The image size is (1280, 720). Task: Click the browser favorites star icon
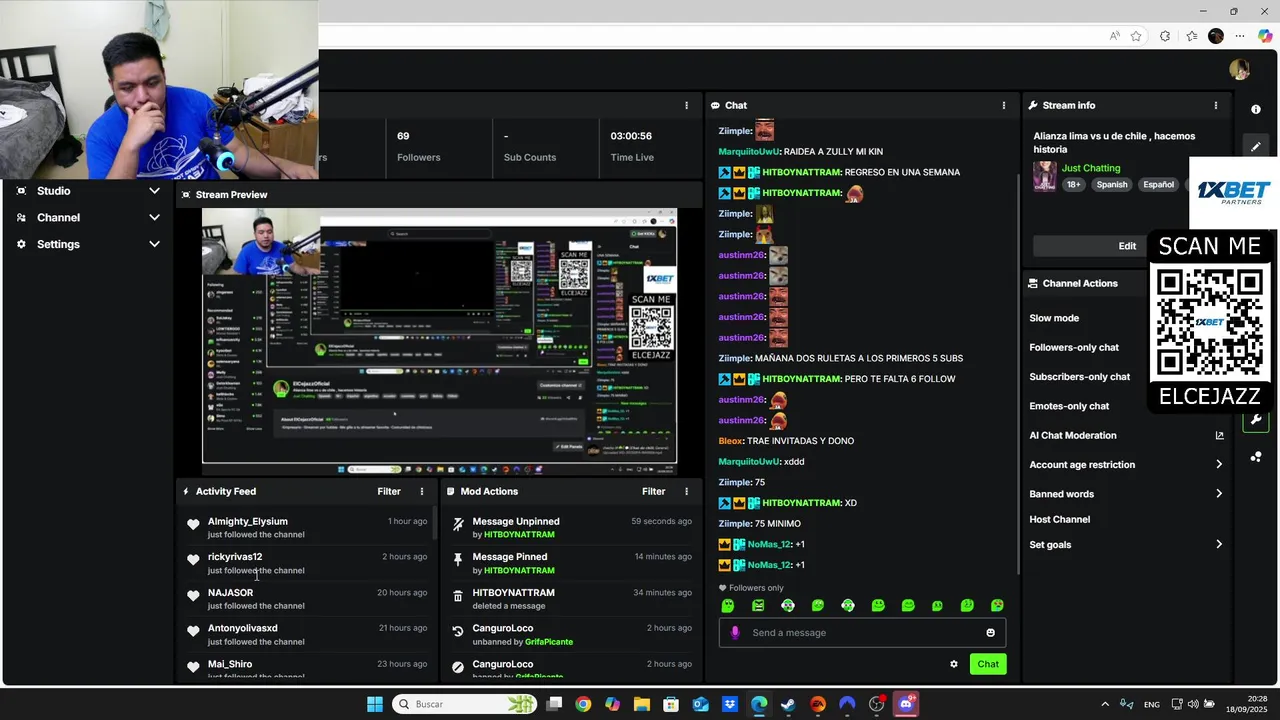click(x=1136, y=36)
